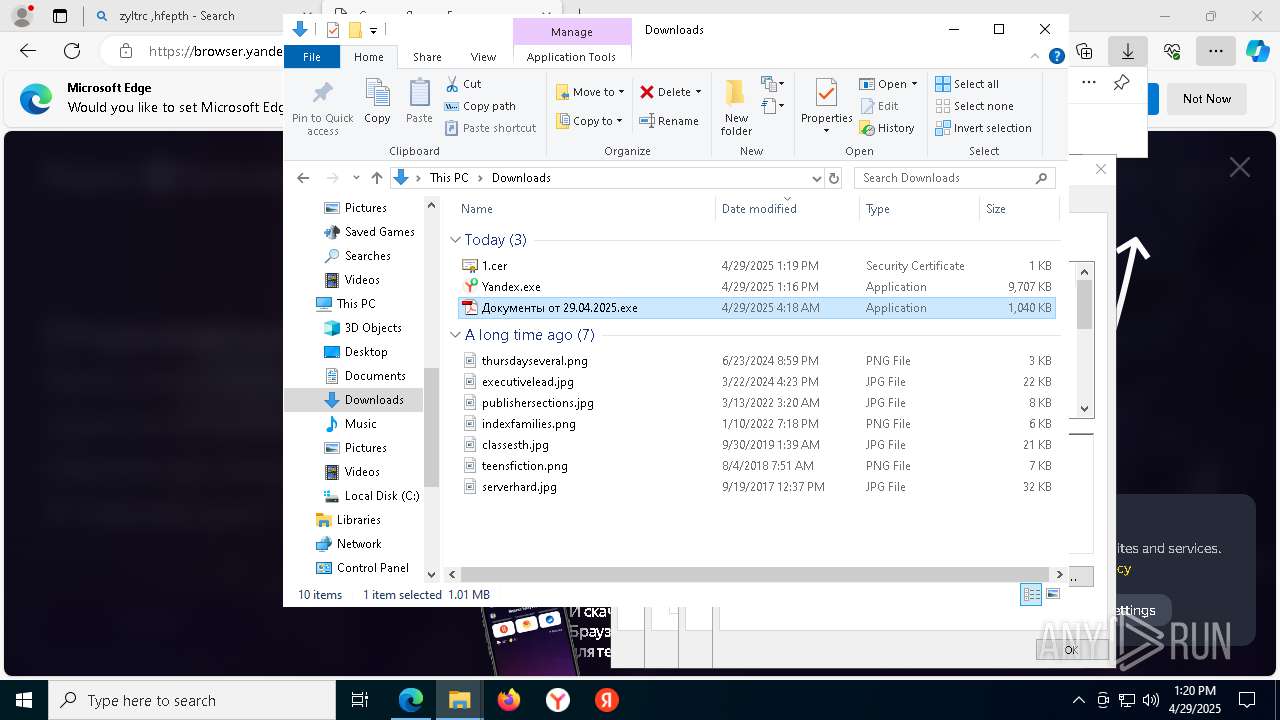Click the Copy icon in Clipboard group
The height and width of the screenshot is (720, 1280).
click(377, 101)
